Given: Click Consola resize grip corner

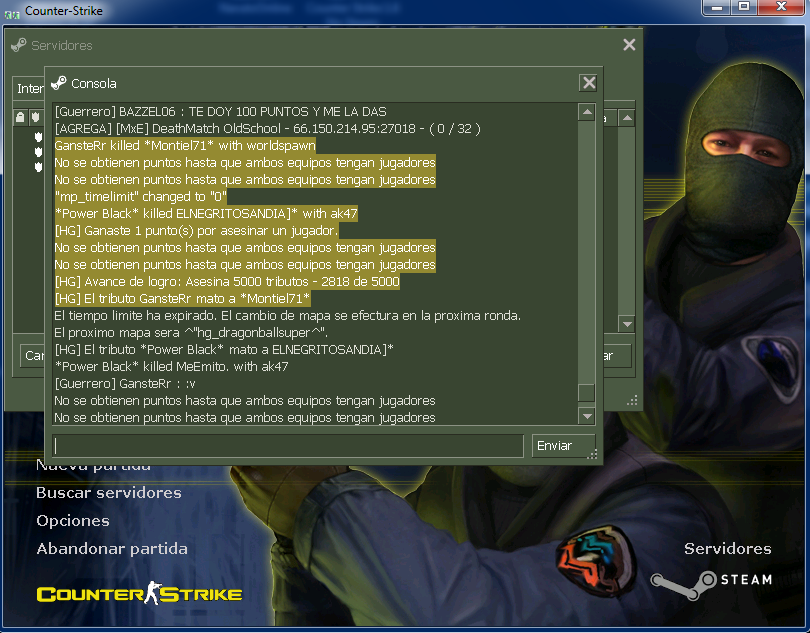Looking at the screenshot, I should 593,454.
